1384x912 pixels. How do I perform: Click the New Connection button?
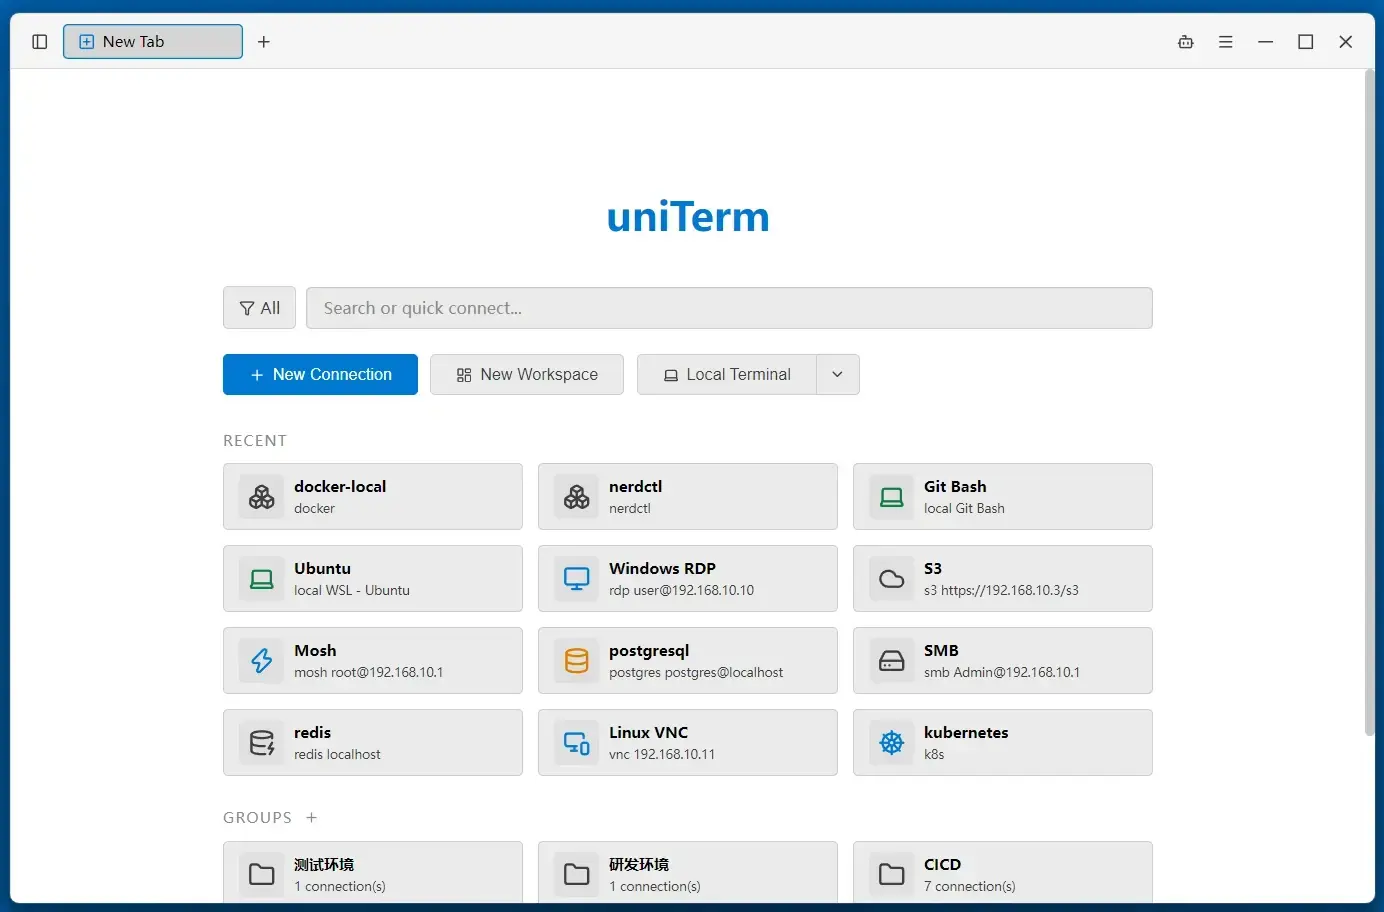pos(320,375)
